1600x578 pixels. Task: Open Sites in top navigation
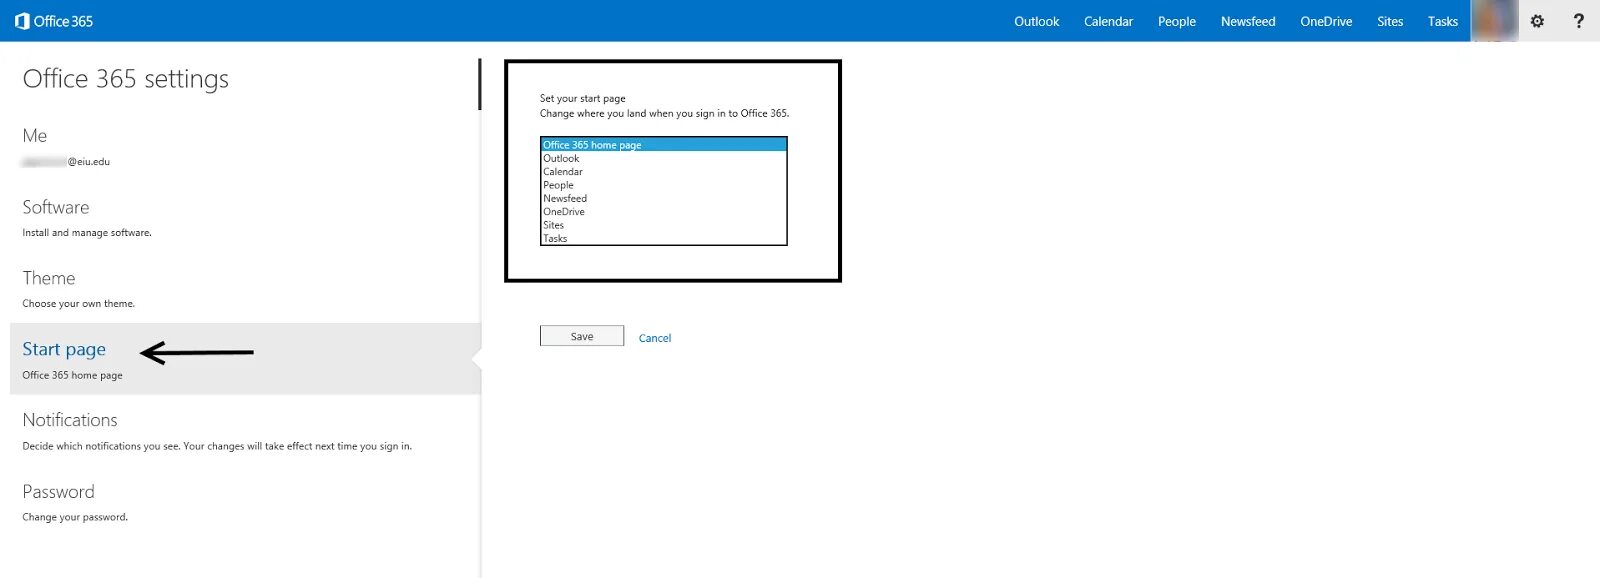[x=1390, y=21]
